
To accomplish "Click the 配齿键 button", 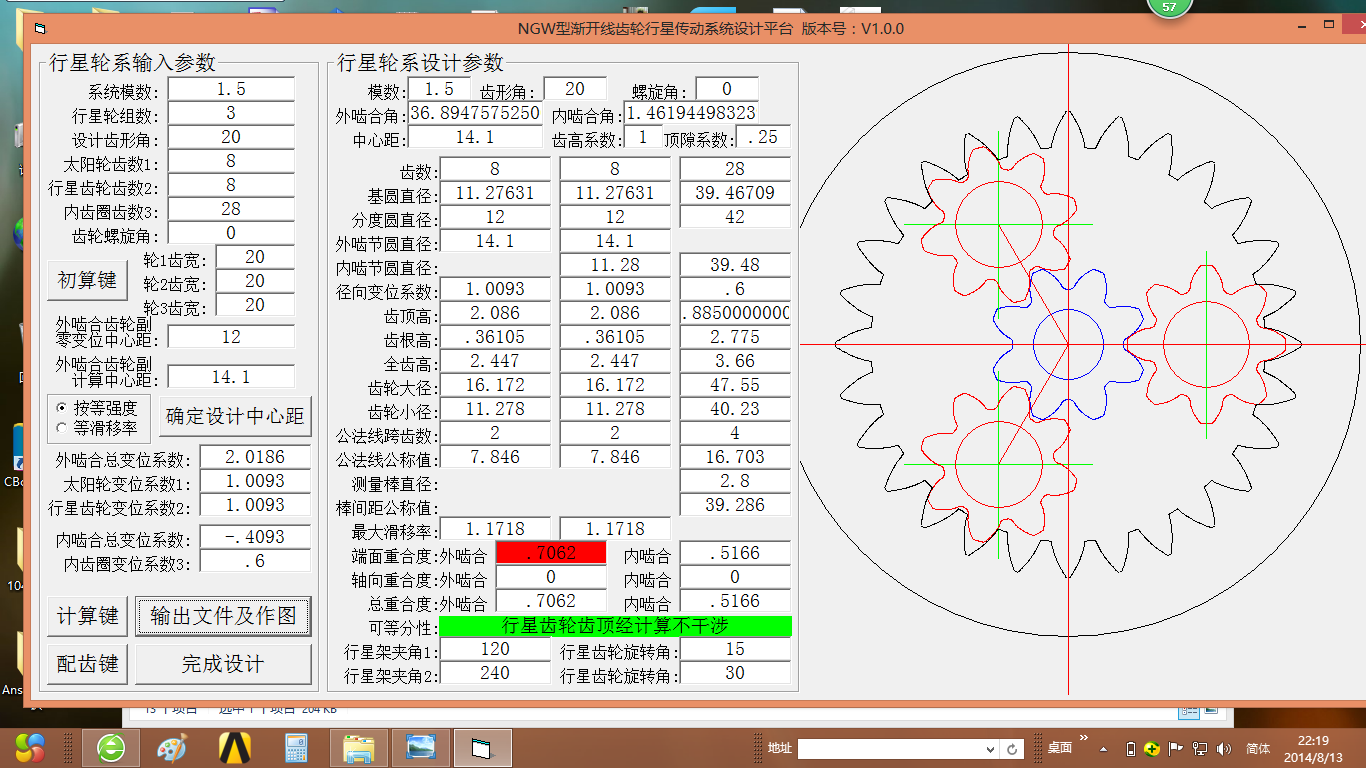I will (87, 664).
